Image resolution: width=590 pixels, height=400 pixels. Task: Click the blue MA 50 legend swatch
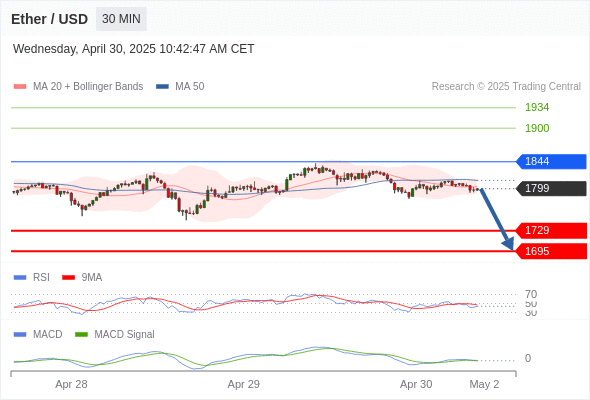[x=163, y=87]
